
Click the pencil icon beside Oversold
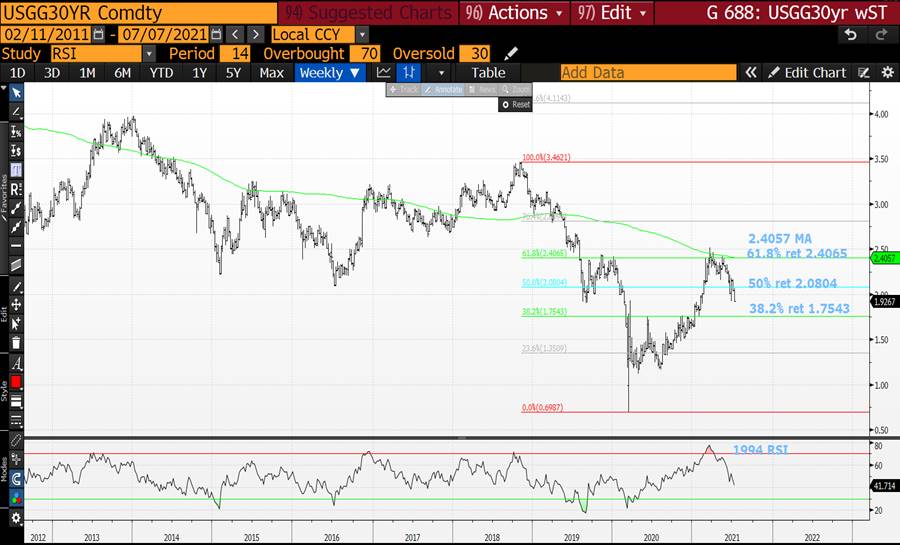511,53
